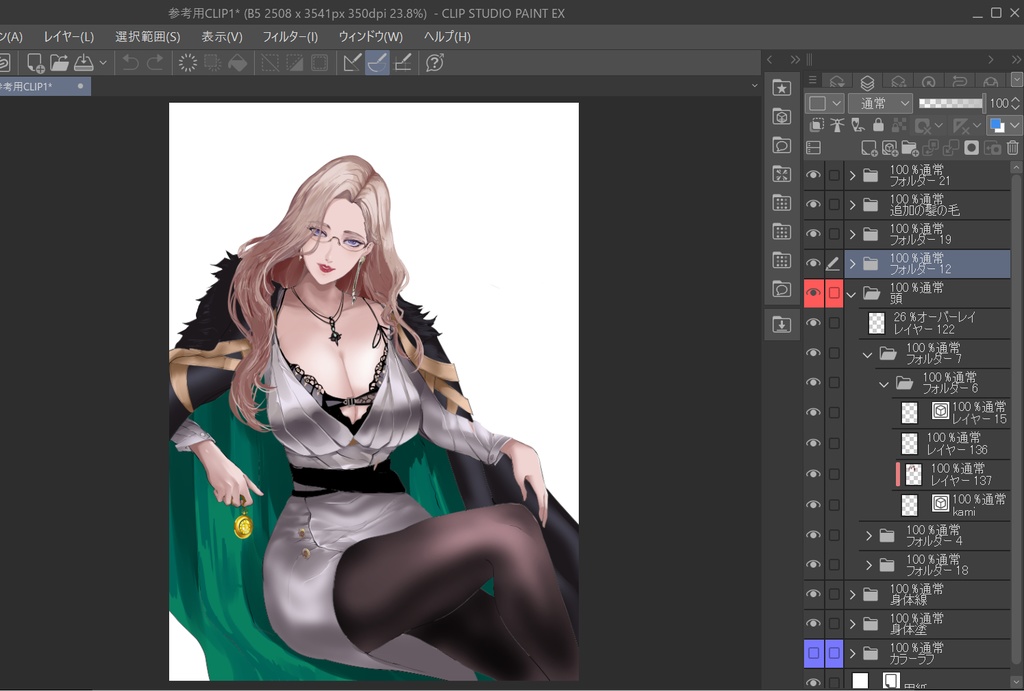Click the New layer folder icon
The image size is (1024, 691).
[x=909, y=148]
